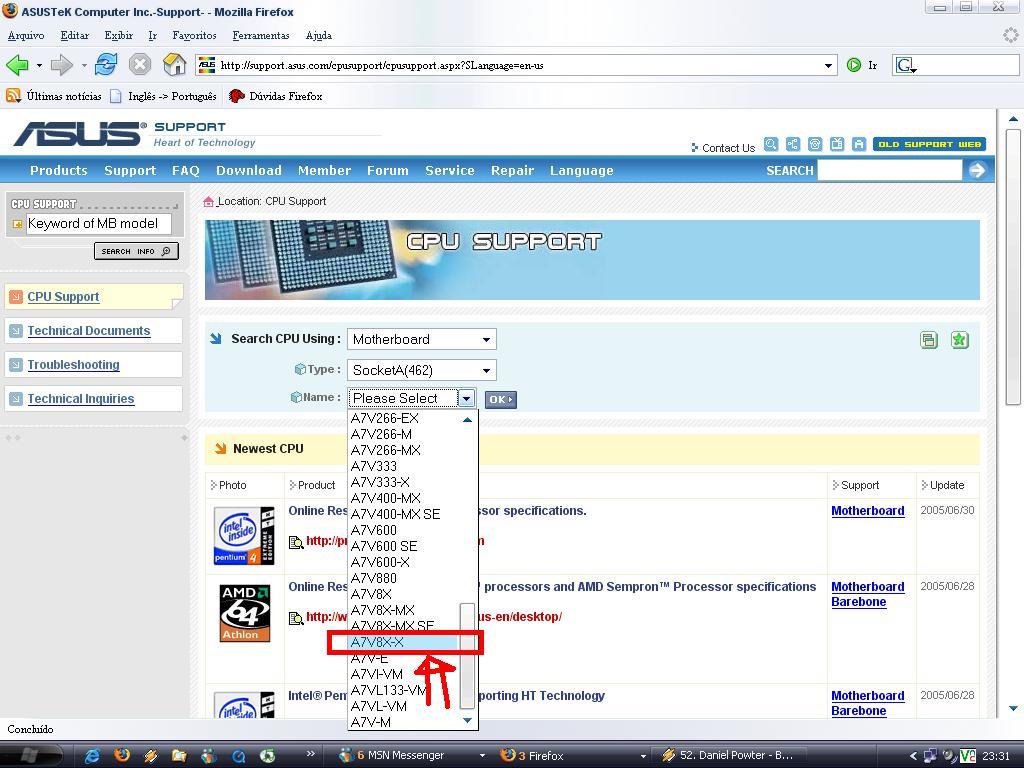Open the Forward button history dropdown arrow
This screenshot has width=1024, height=768.
[84, 65]
